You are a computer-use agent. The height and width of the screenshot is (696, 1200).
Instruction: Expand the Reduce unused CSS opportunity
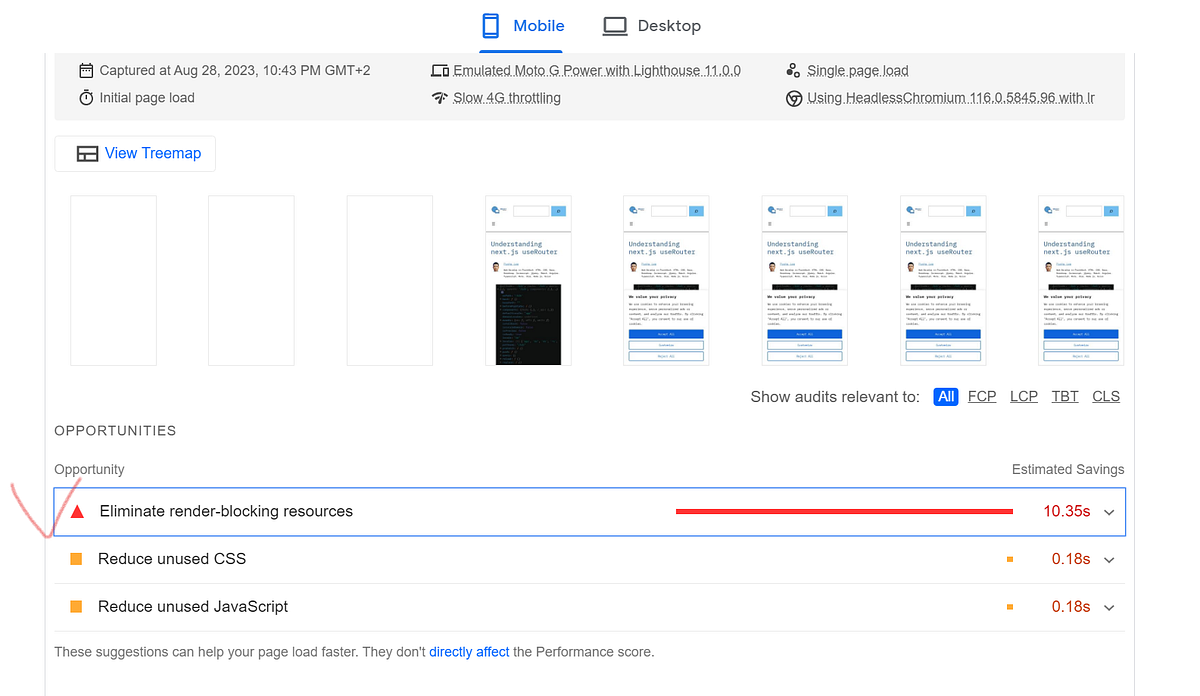coord(1108,559)
